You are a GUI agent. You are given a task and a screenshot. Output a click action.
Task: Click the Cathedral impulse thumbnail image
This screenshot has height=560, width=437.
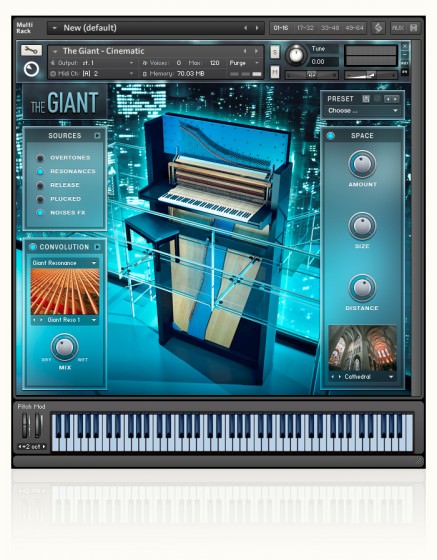coord(362,348)
